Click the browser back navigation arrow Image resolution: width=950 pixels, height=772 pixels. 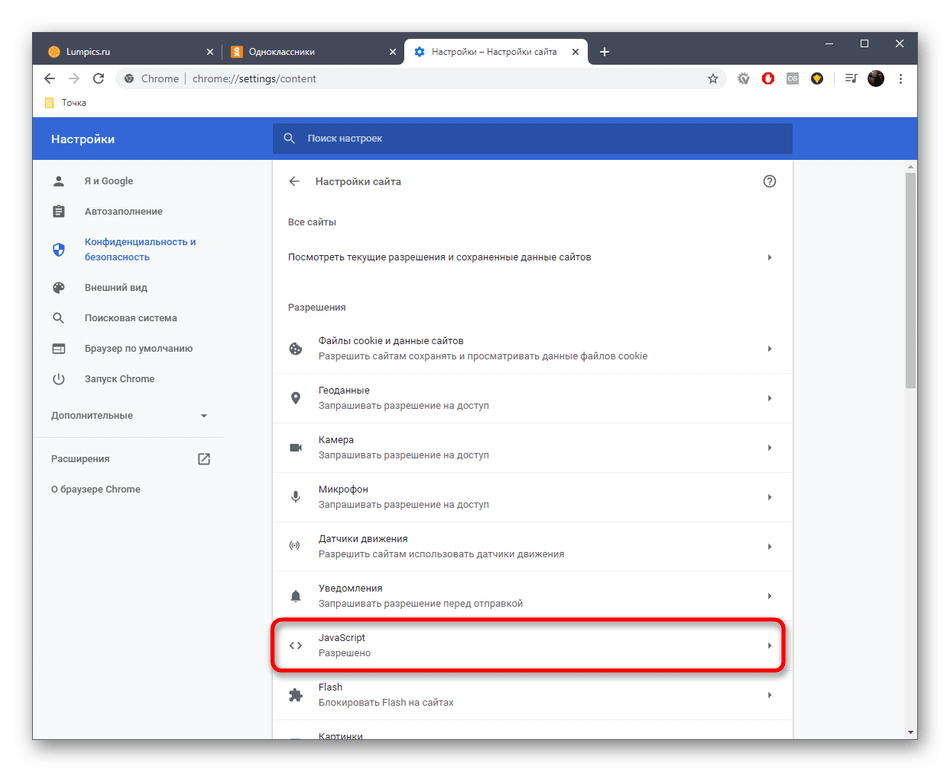[x=50, y=79]
